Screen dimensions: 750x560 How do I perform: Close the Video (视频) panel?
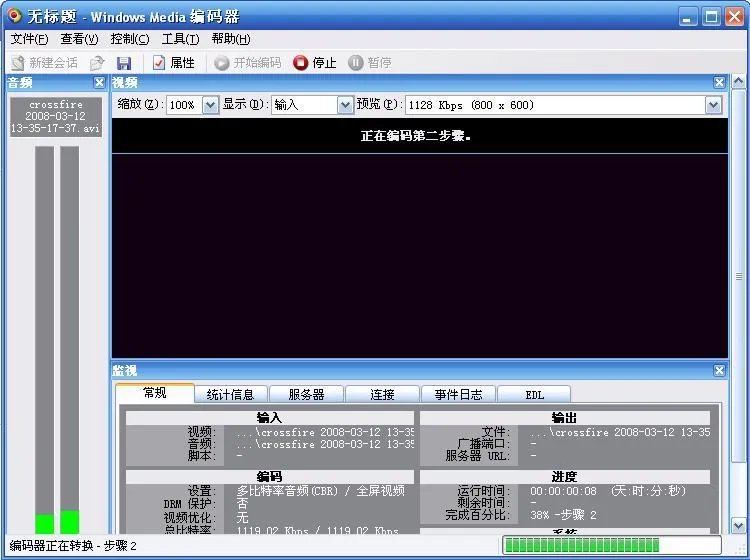point(719,83)
